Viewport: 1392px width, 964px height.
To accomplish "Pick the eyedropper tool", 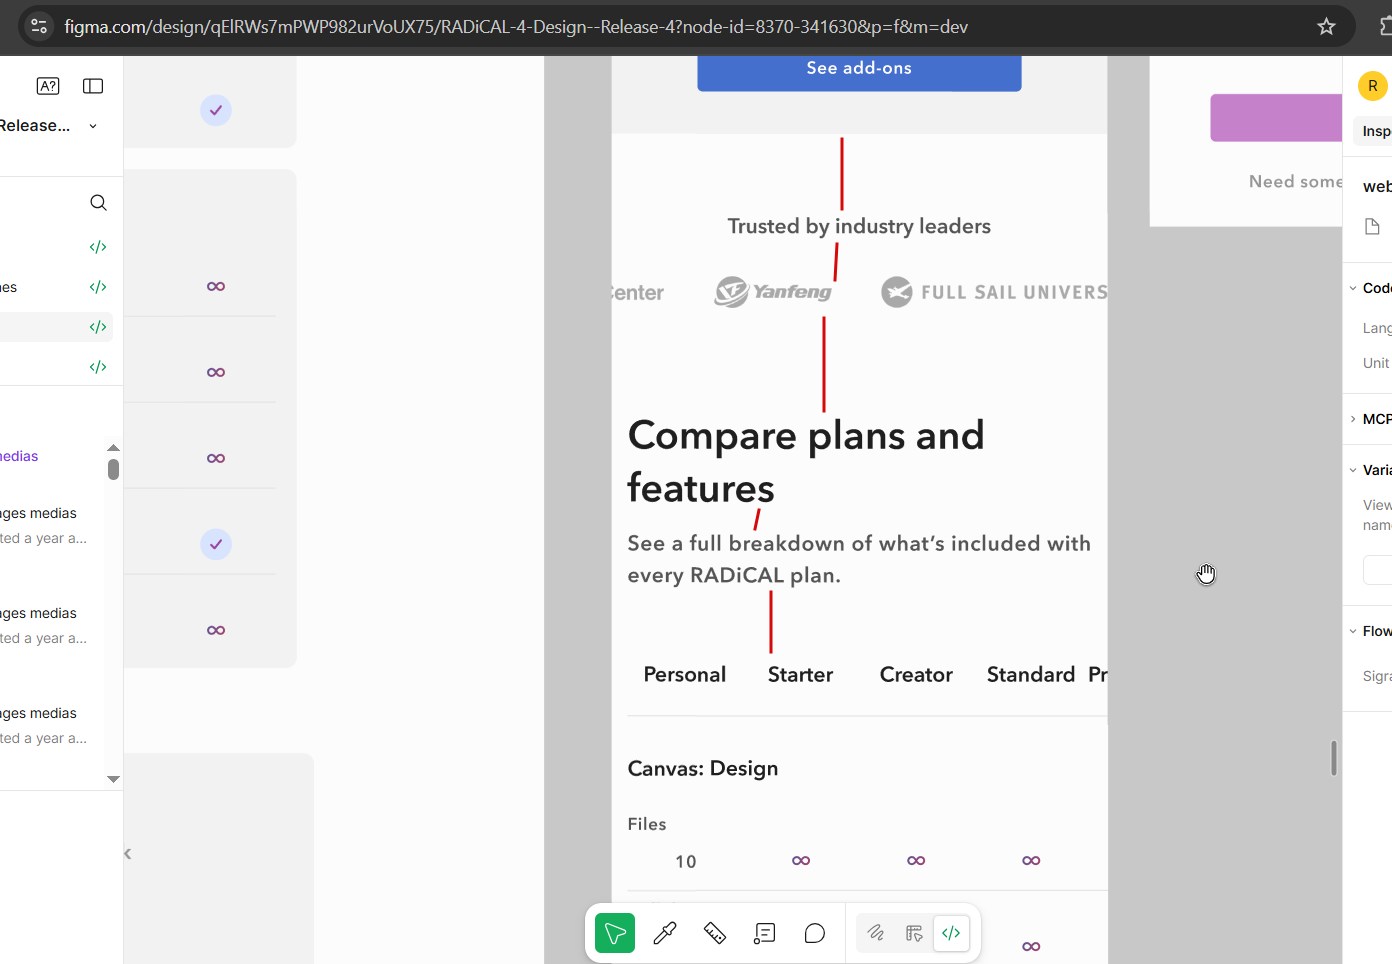I will click(x=665, y=933).
